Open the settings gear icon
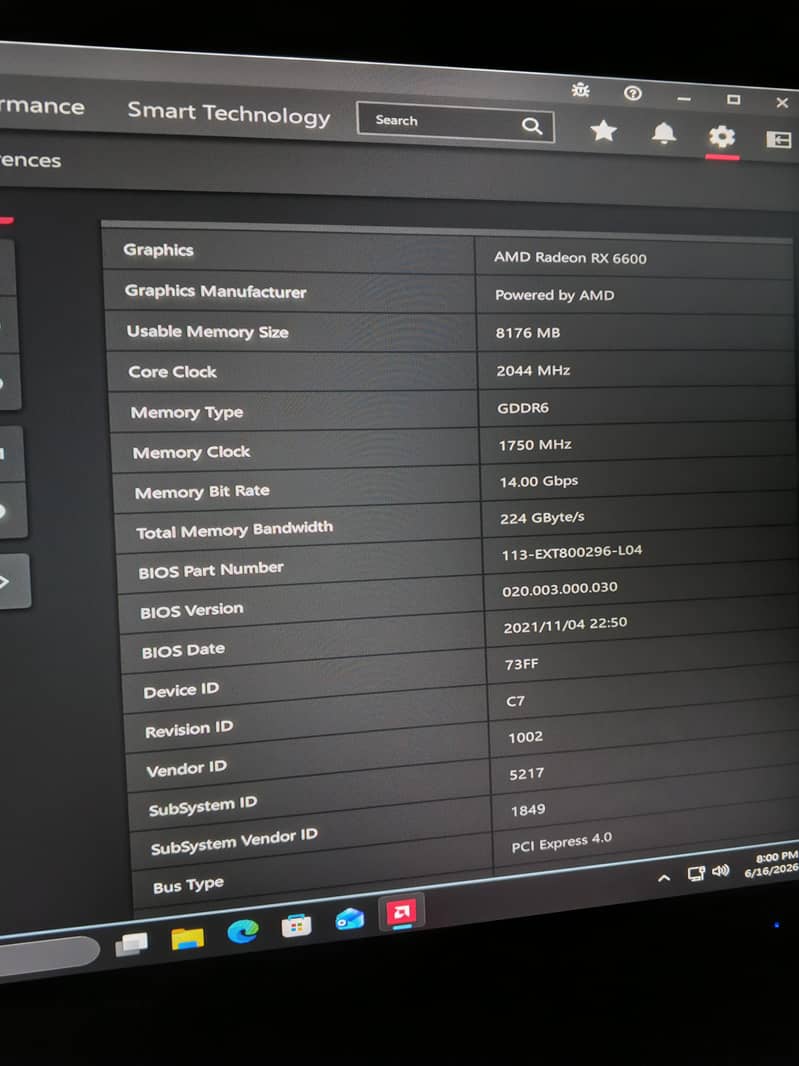The image size is (799, 1066). pos(721,137)
